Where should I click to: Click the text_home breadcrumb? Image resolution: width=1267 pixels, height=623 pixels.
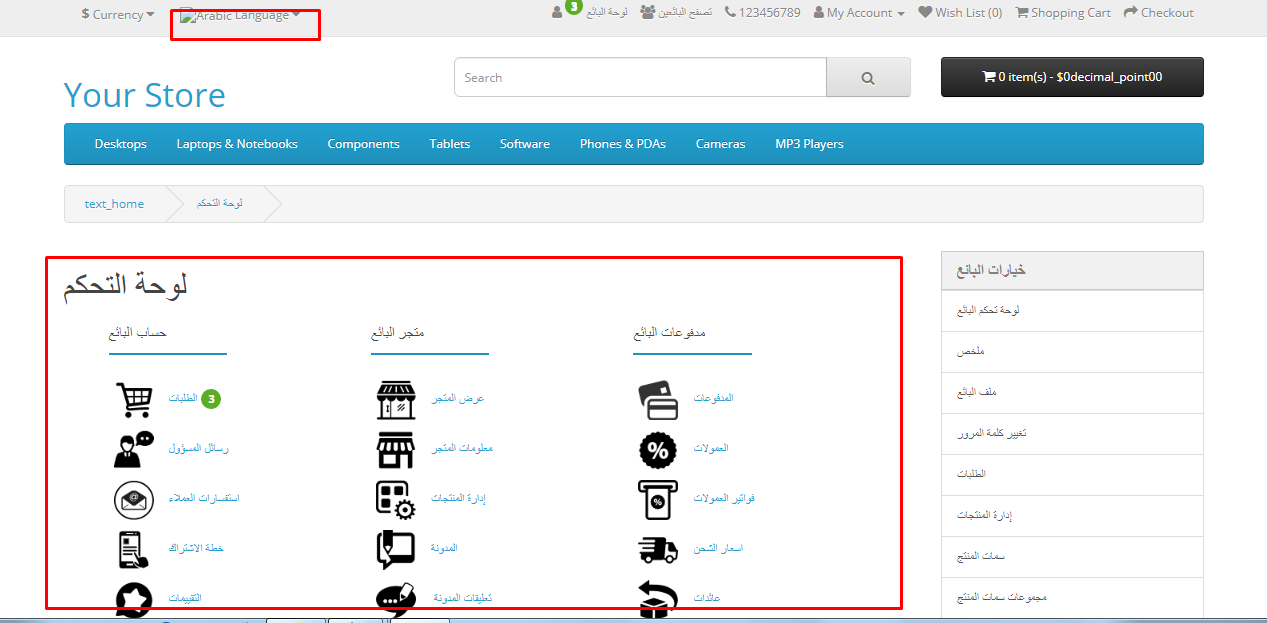(114, 204)
